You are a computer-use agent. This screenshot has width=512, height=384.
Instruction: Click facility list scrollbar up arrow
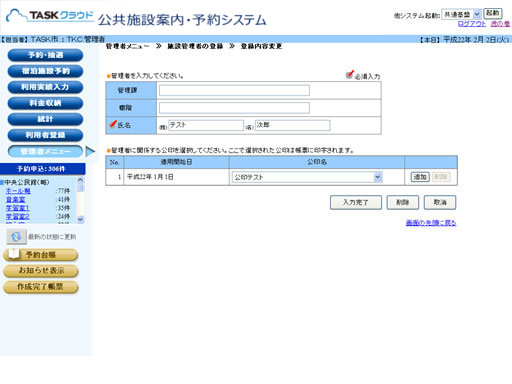pyautogui.click(x=80, y=180)
